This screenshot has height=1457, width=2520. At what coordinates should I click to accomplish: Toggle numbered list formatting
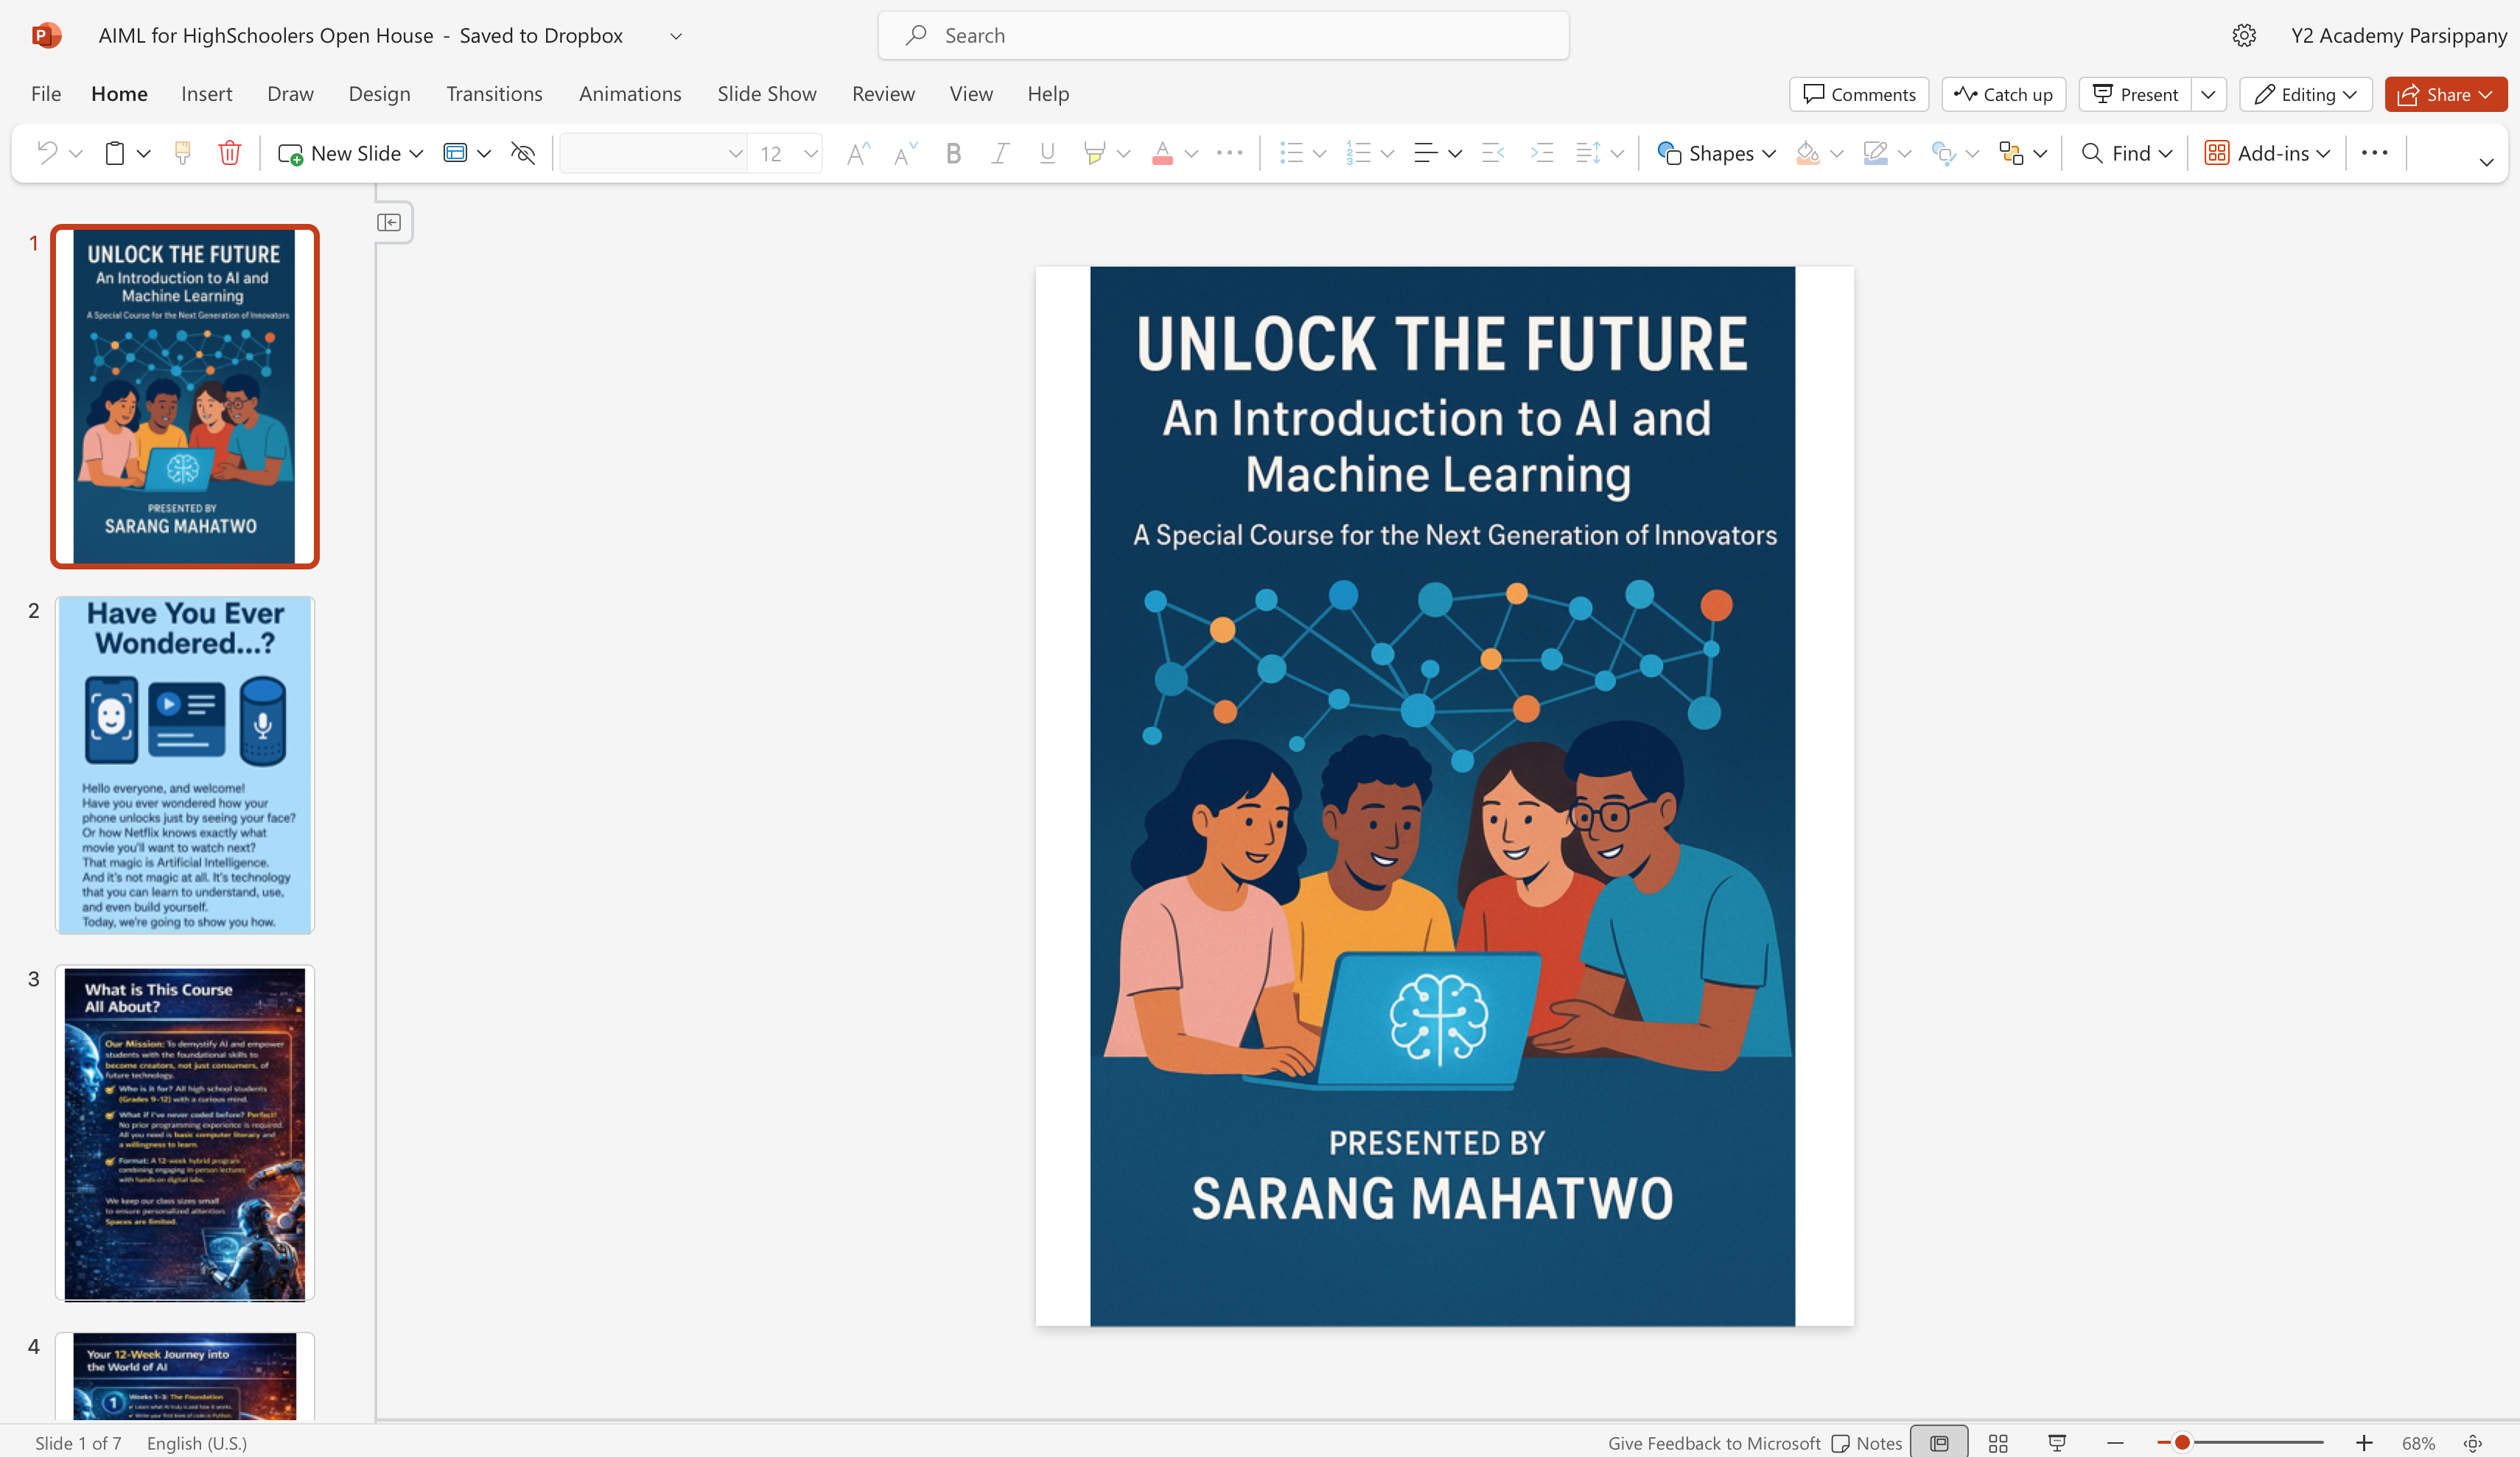click(x=1358, y=153)
